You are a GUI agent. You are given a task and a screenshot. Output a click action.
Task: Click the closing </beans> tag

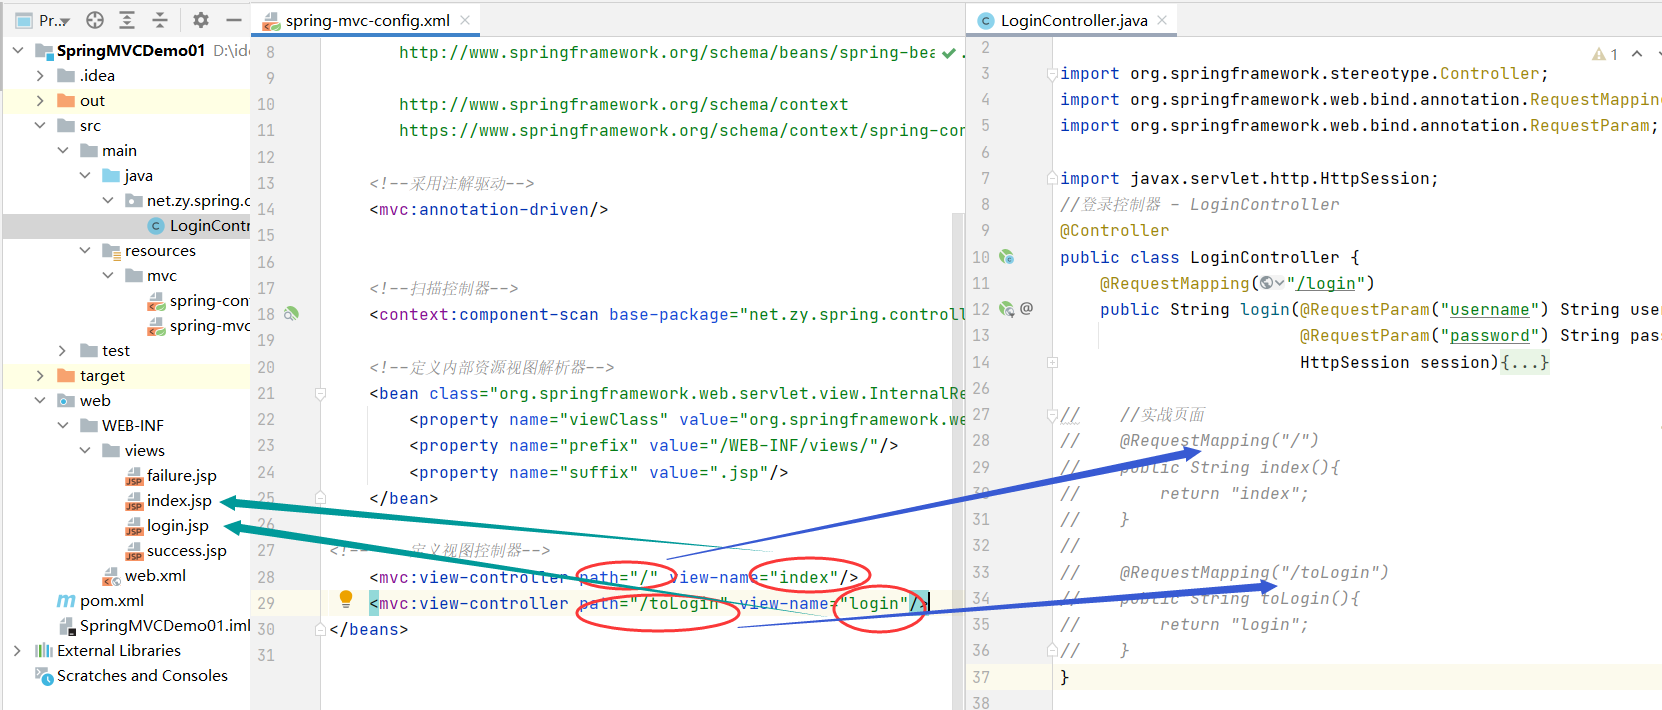tap(369, 629)
